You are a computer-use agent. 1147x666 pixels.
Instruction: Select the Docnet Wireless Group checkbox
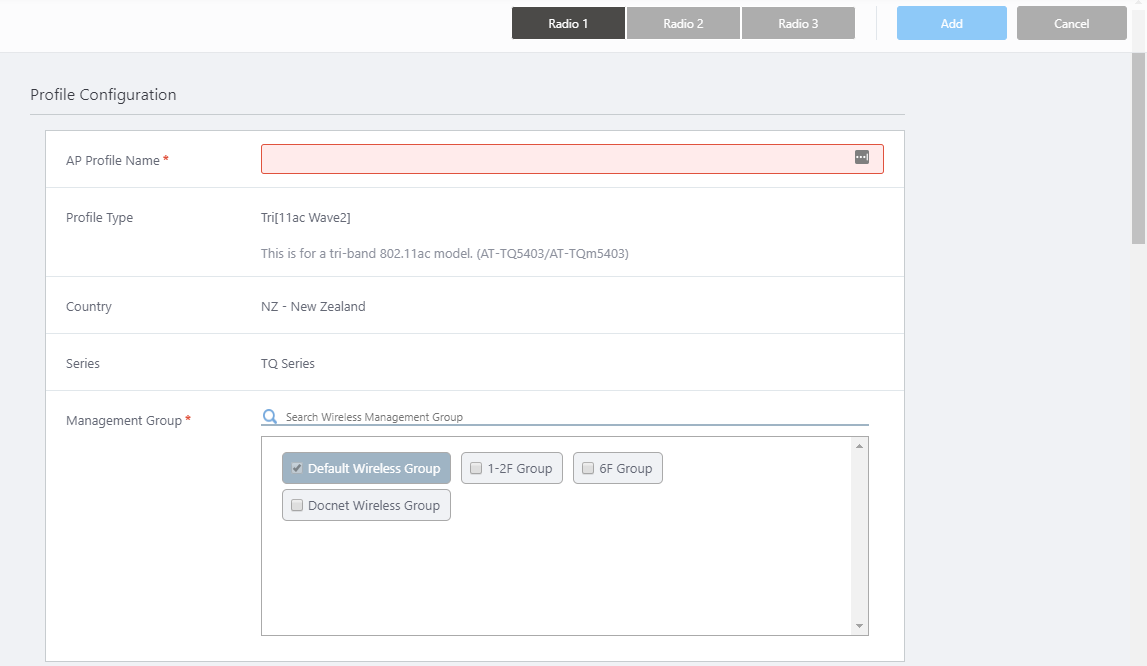tap(297, 505)
